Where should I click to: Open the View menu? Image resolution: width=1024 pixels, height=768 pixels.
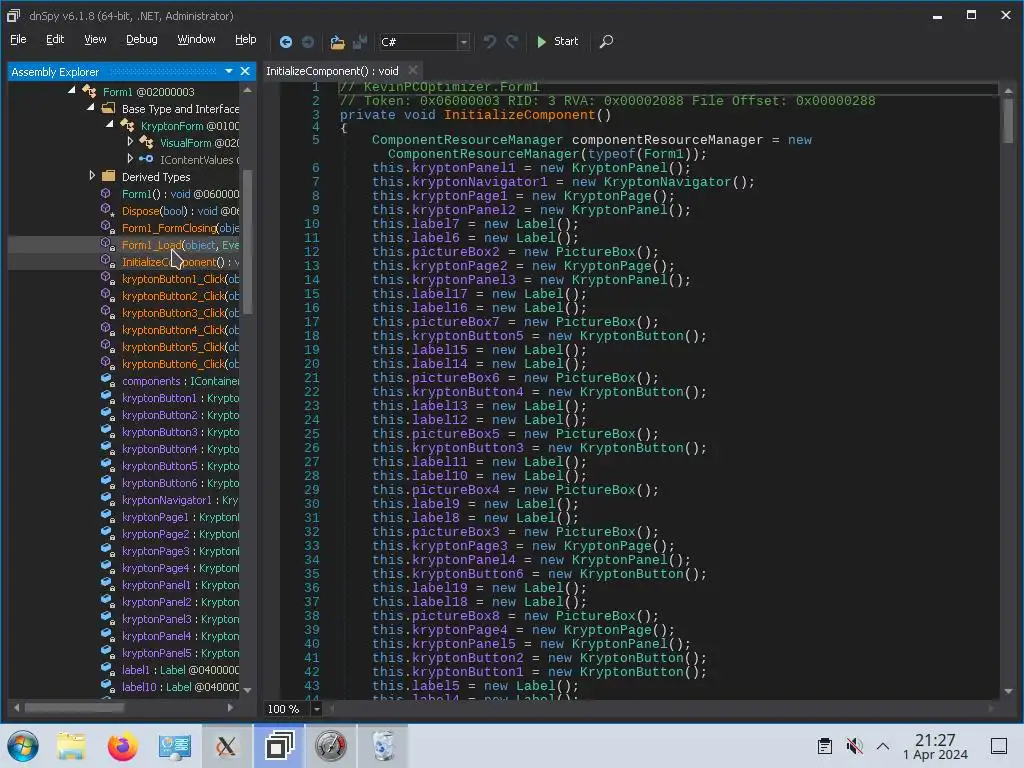coord(95,39)
